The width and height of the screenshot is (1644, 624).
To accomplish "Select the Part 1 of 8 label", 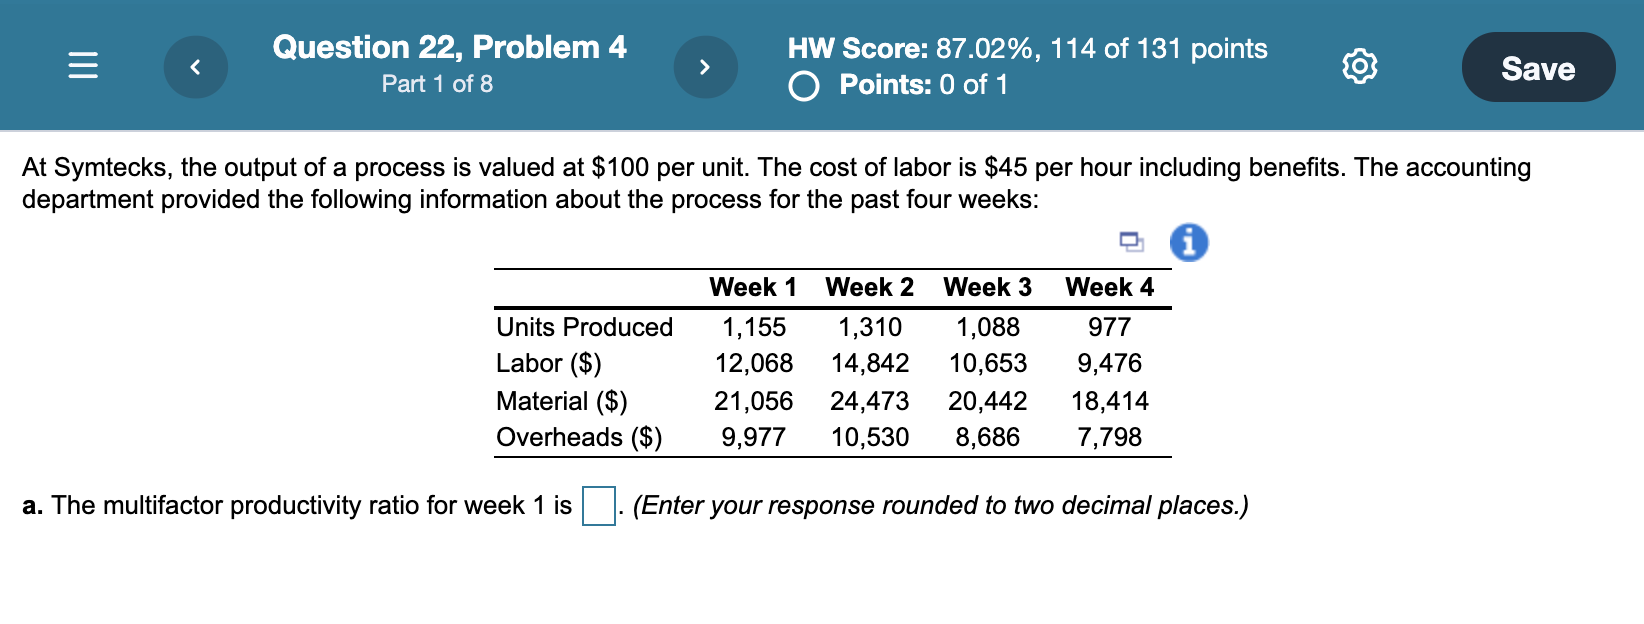I will coord(436,85).
